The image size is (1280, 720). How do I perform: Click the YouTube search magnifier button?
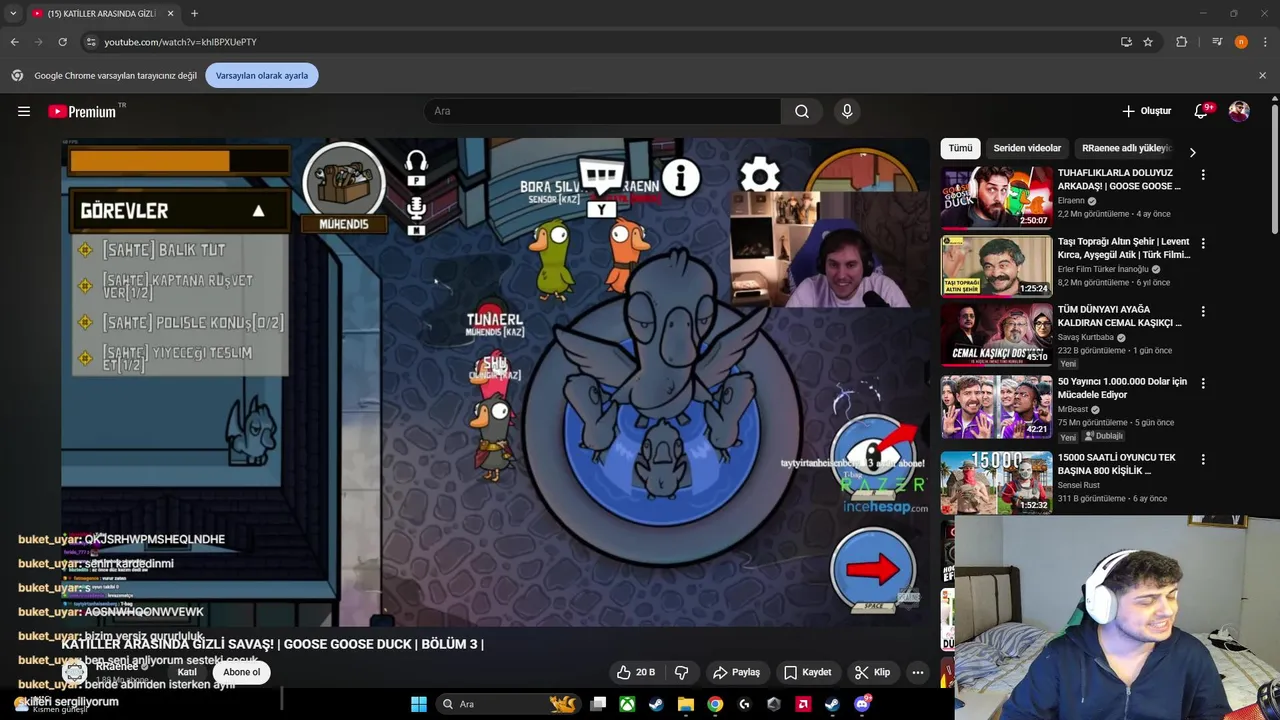[802, 112]
